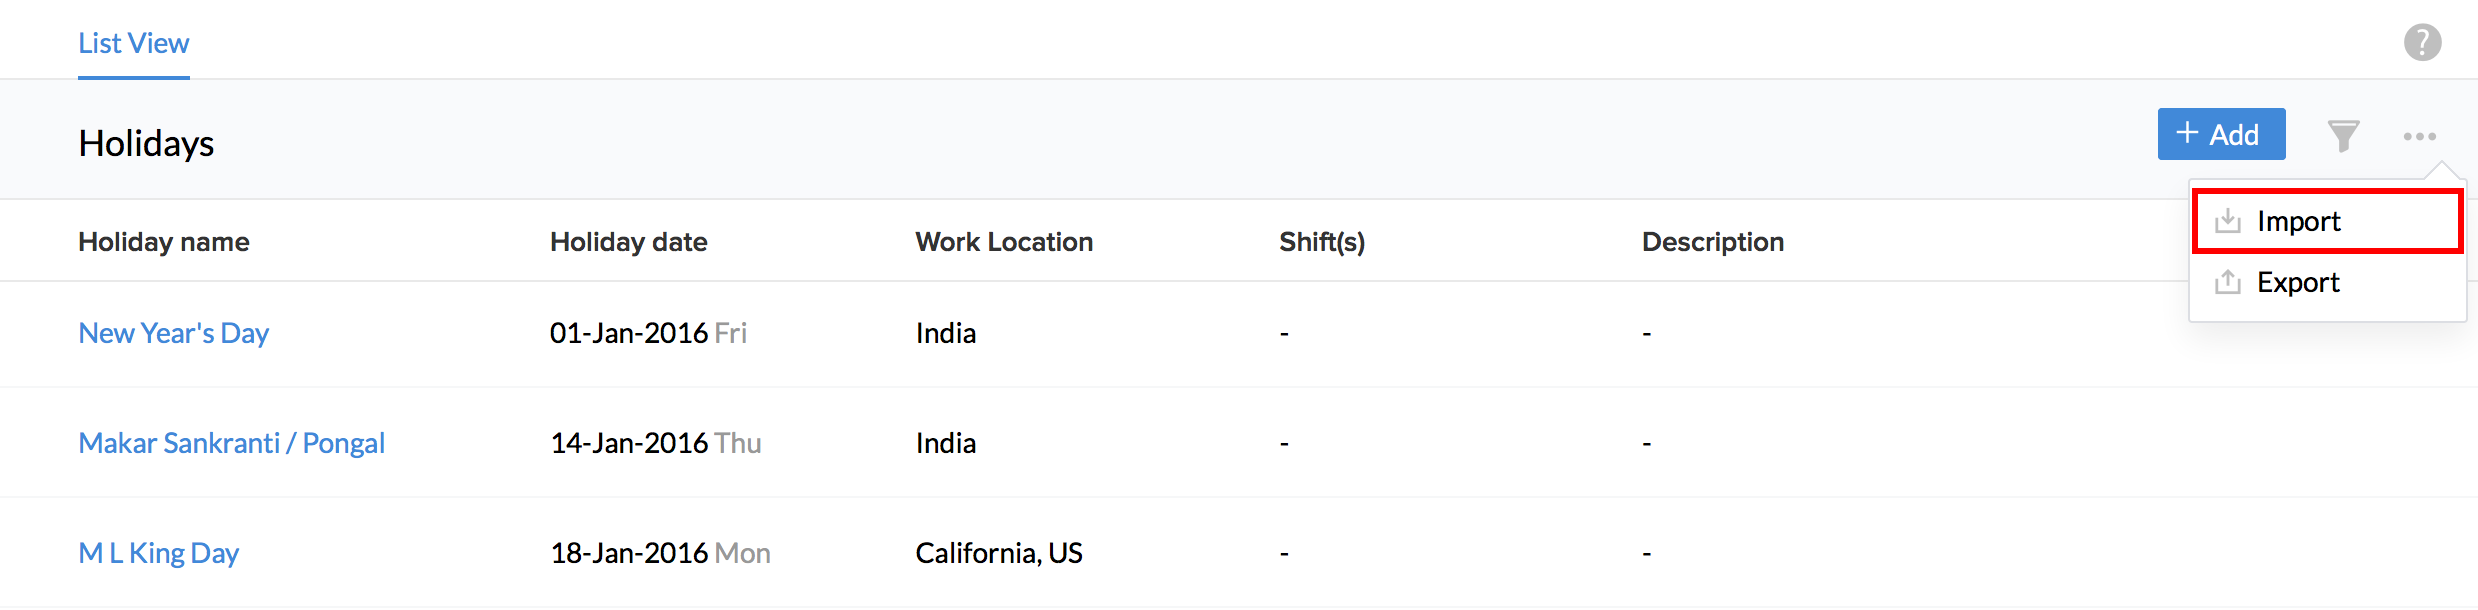Click the Import icon in dropdown

pos(2228,221)
